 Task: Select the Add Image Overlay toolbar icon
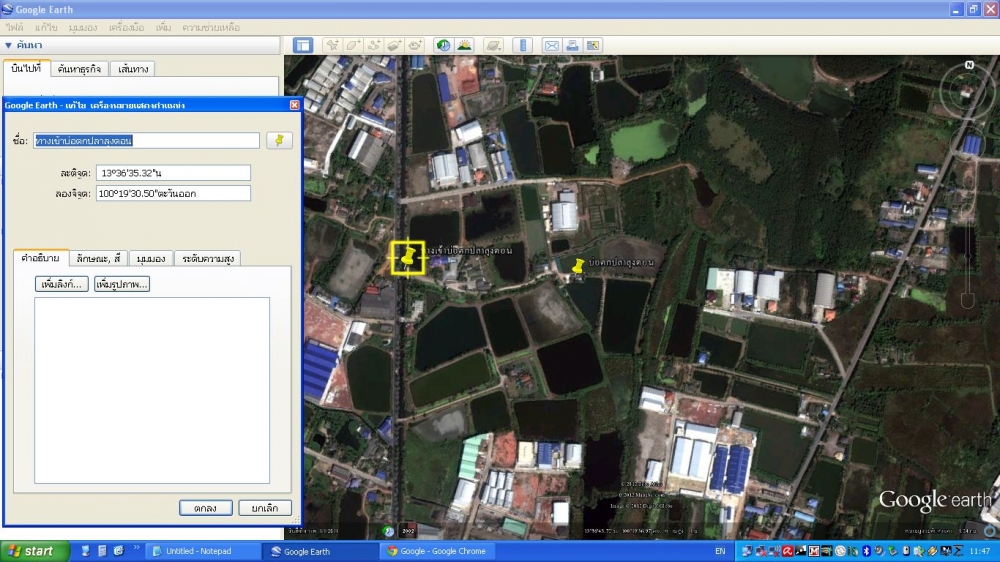pos(394,45)
